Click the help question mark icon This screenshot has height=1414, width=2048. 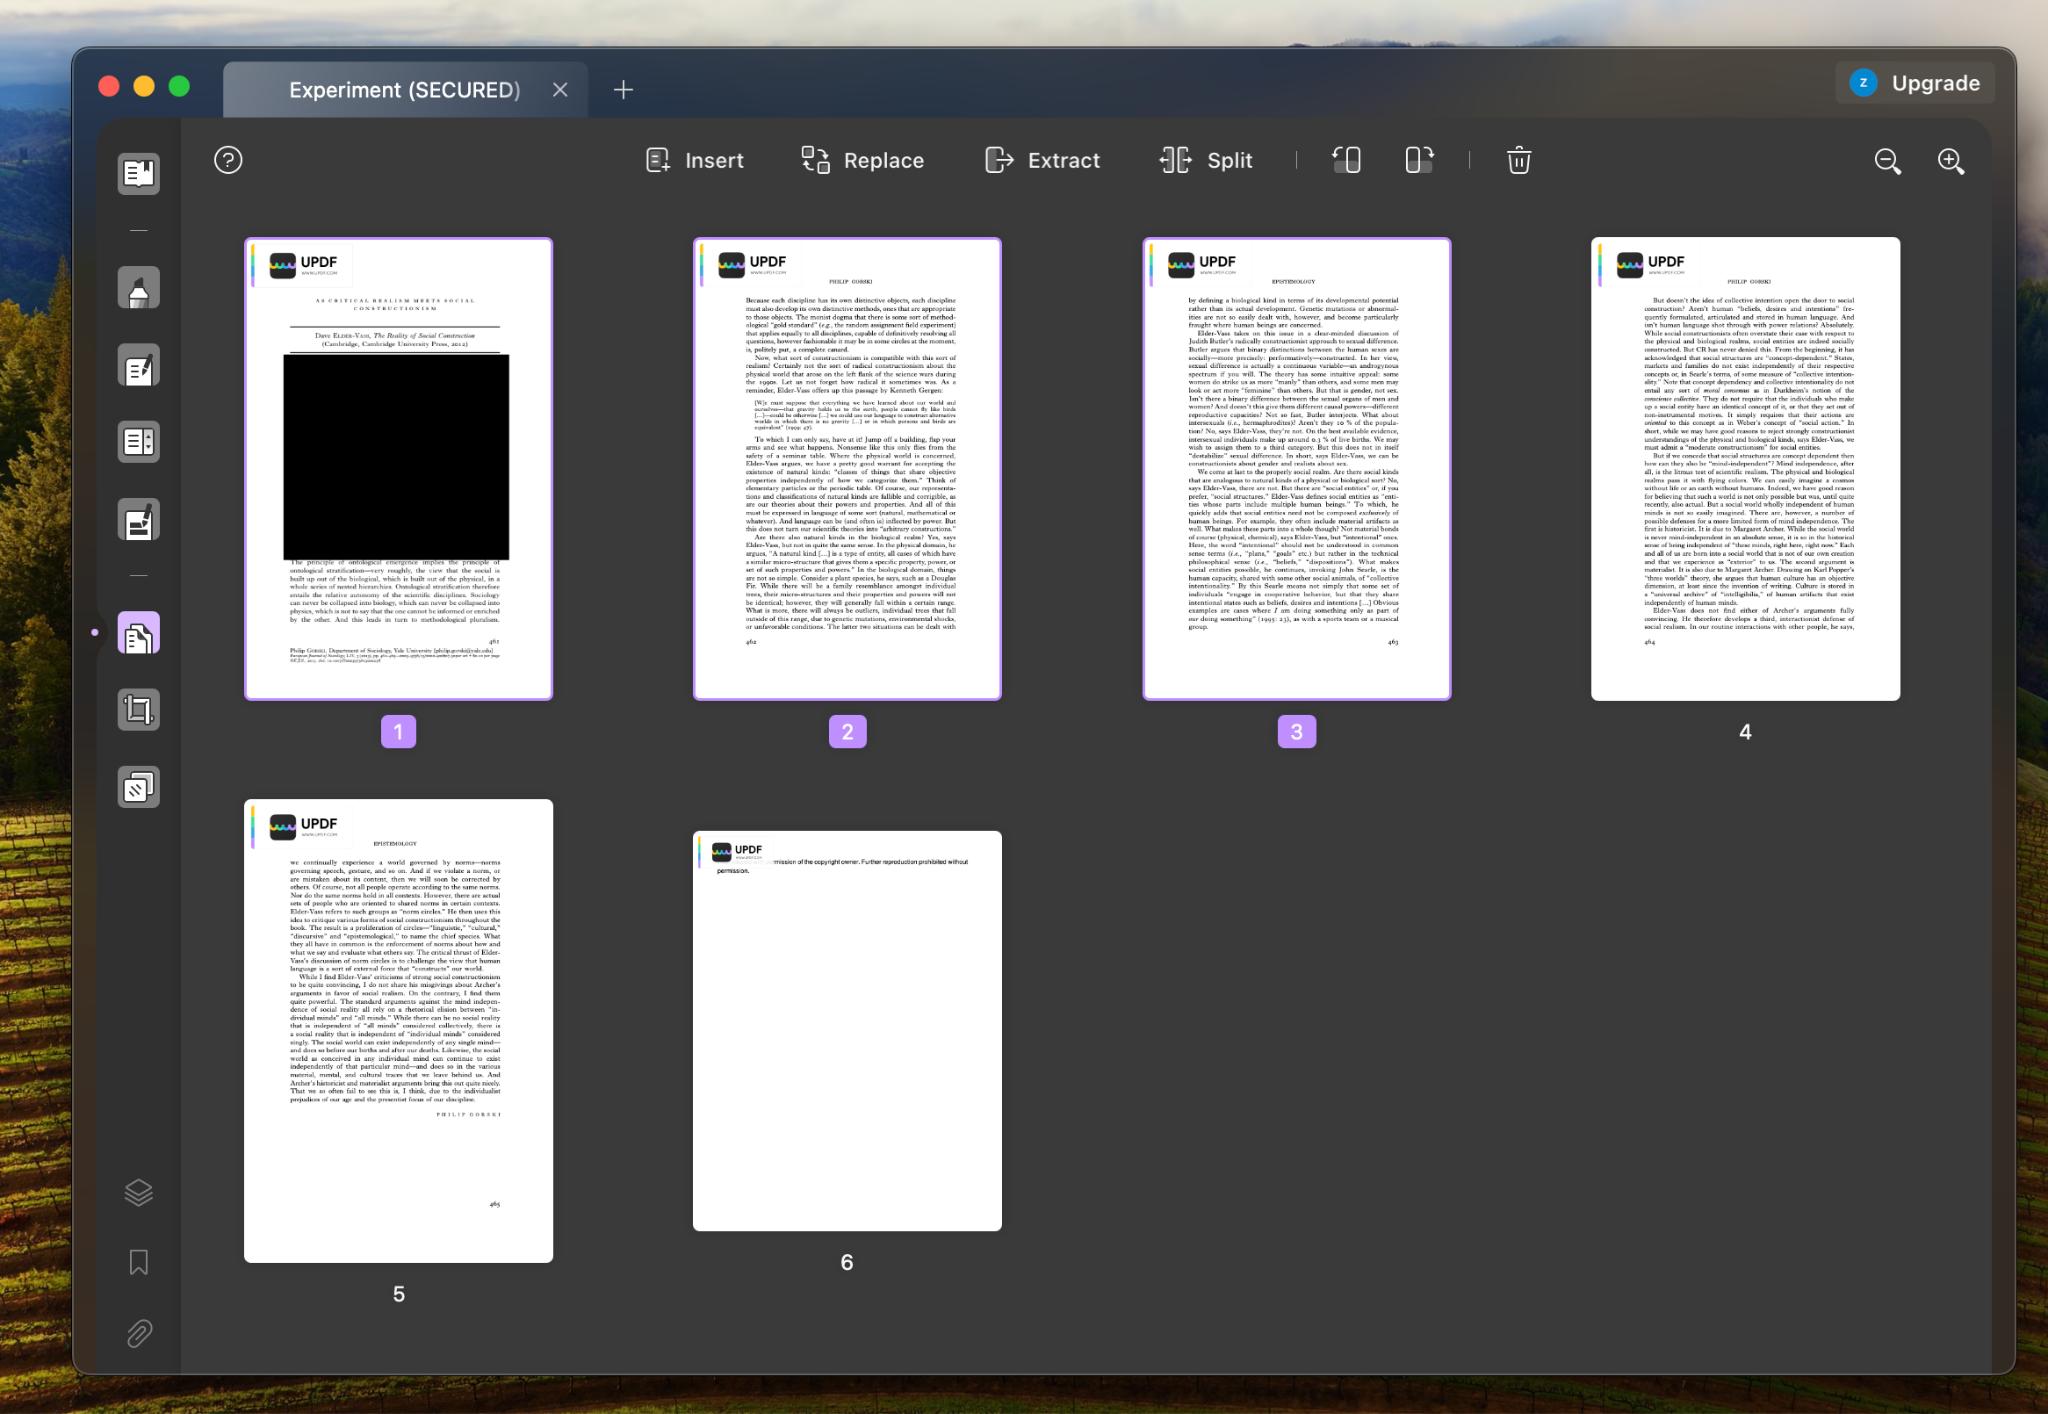click(228, 160)
